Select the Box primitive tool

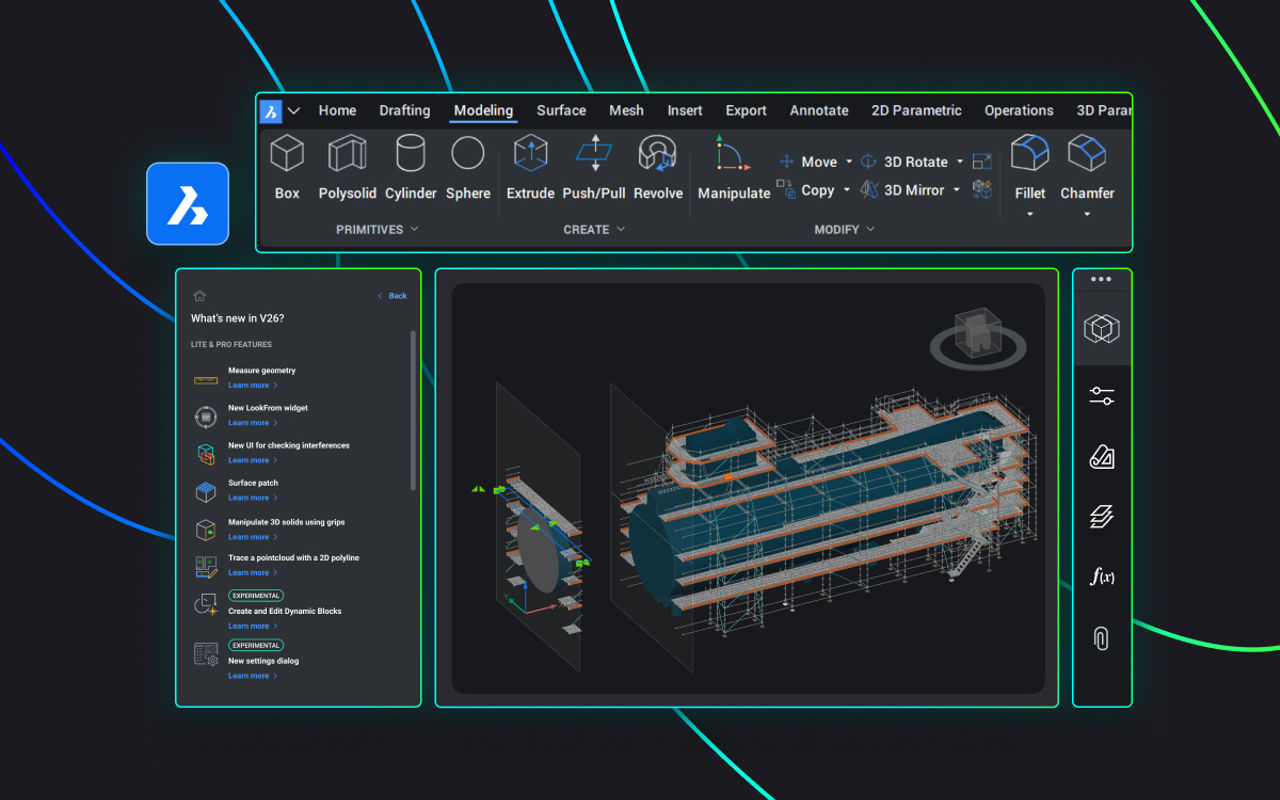tap(287, 167)
